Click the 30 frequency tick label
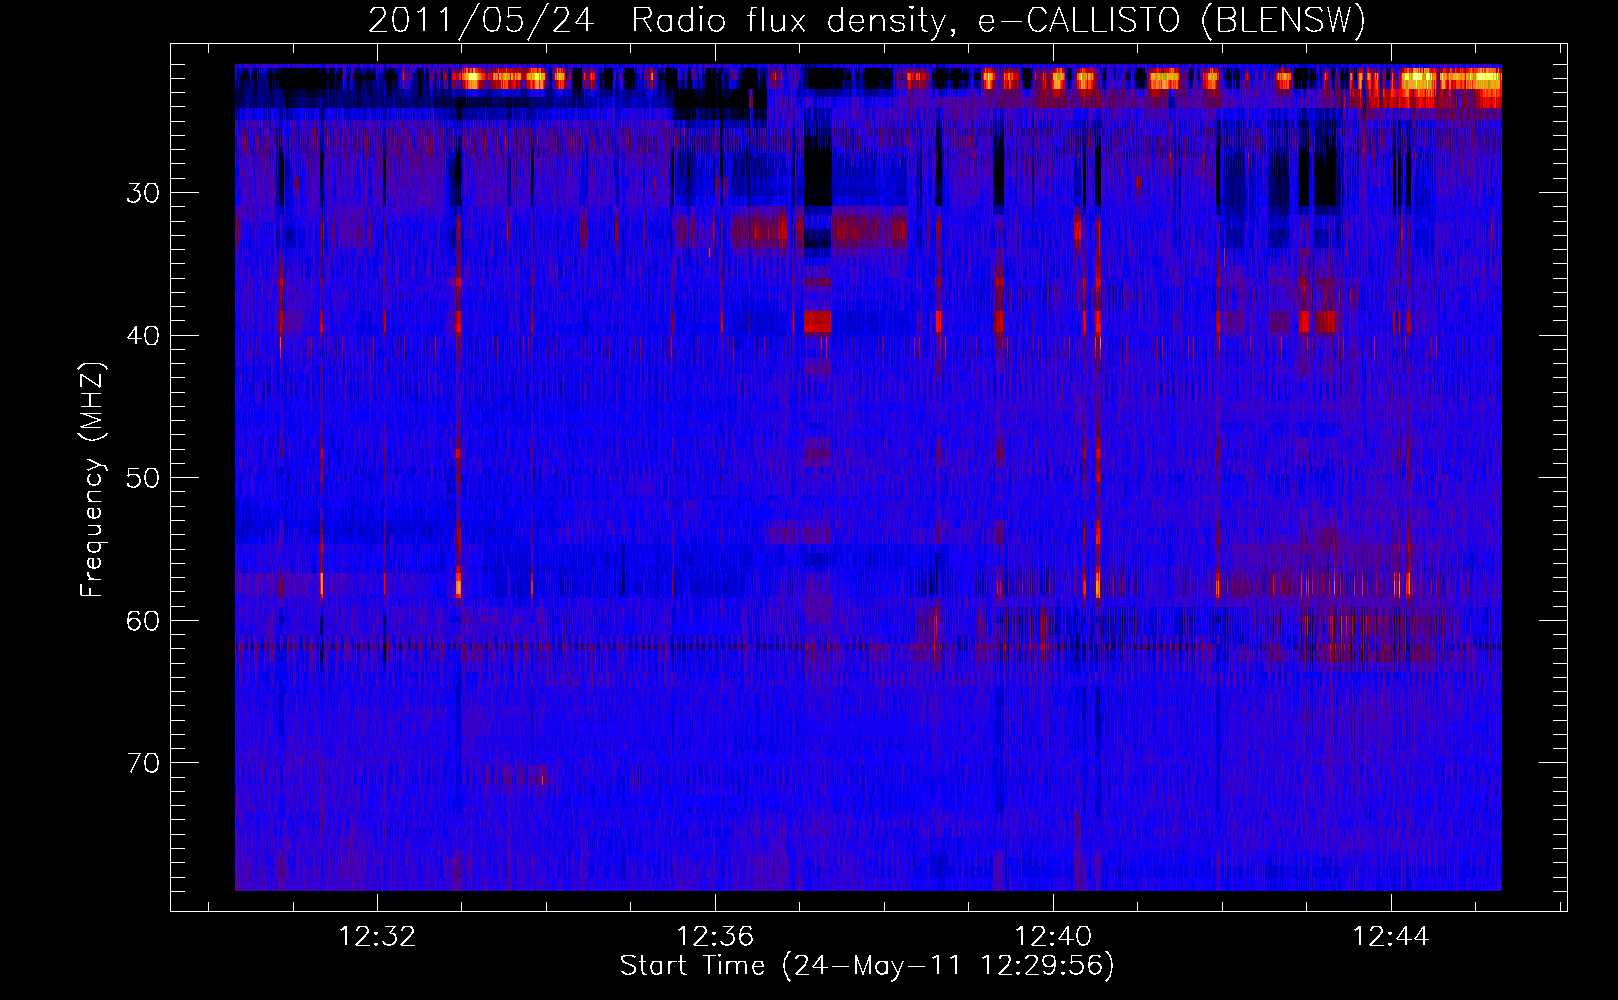The height and width of the screenshot is (1000, 1618). [x=143, y=192]
